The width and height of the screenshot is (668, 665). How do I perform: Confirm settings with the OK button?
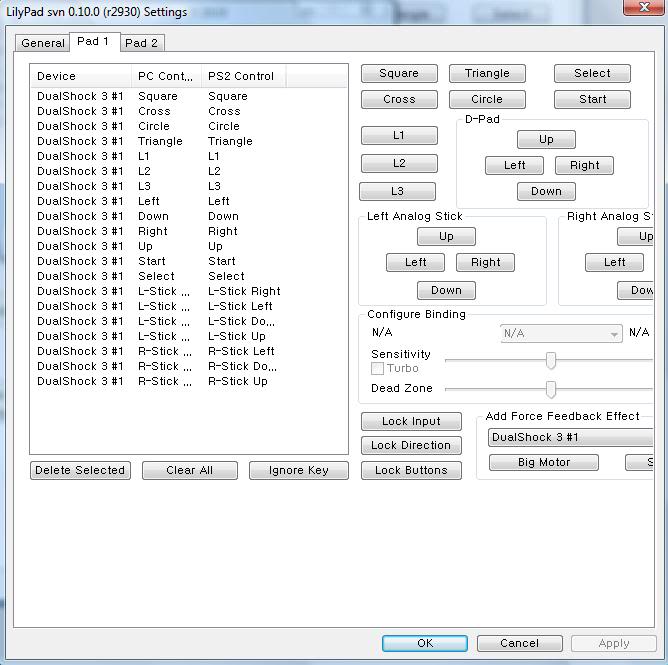pos(425,643)
